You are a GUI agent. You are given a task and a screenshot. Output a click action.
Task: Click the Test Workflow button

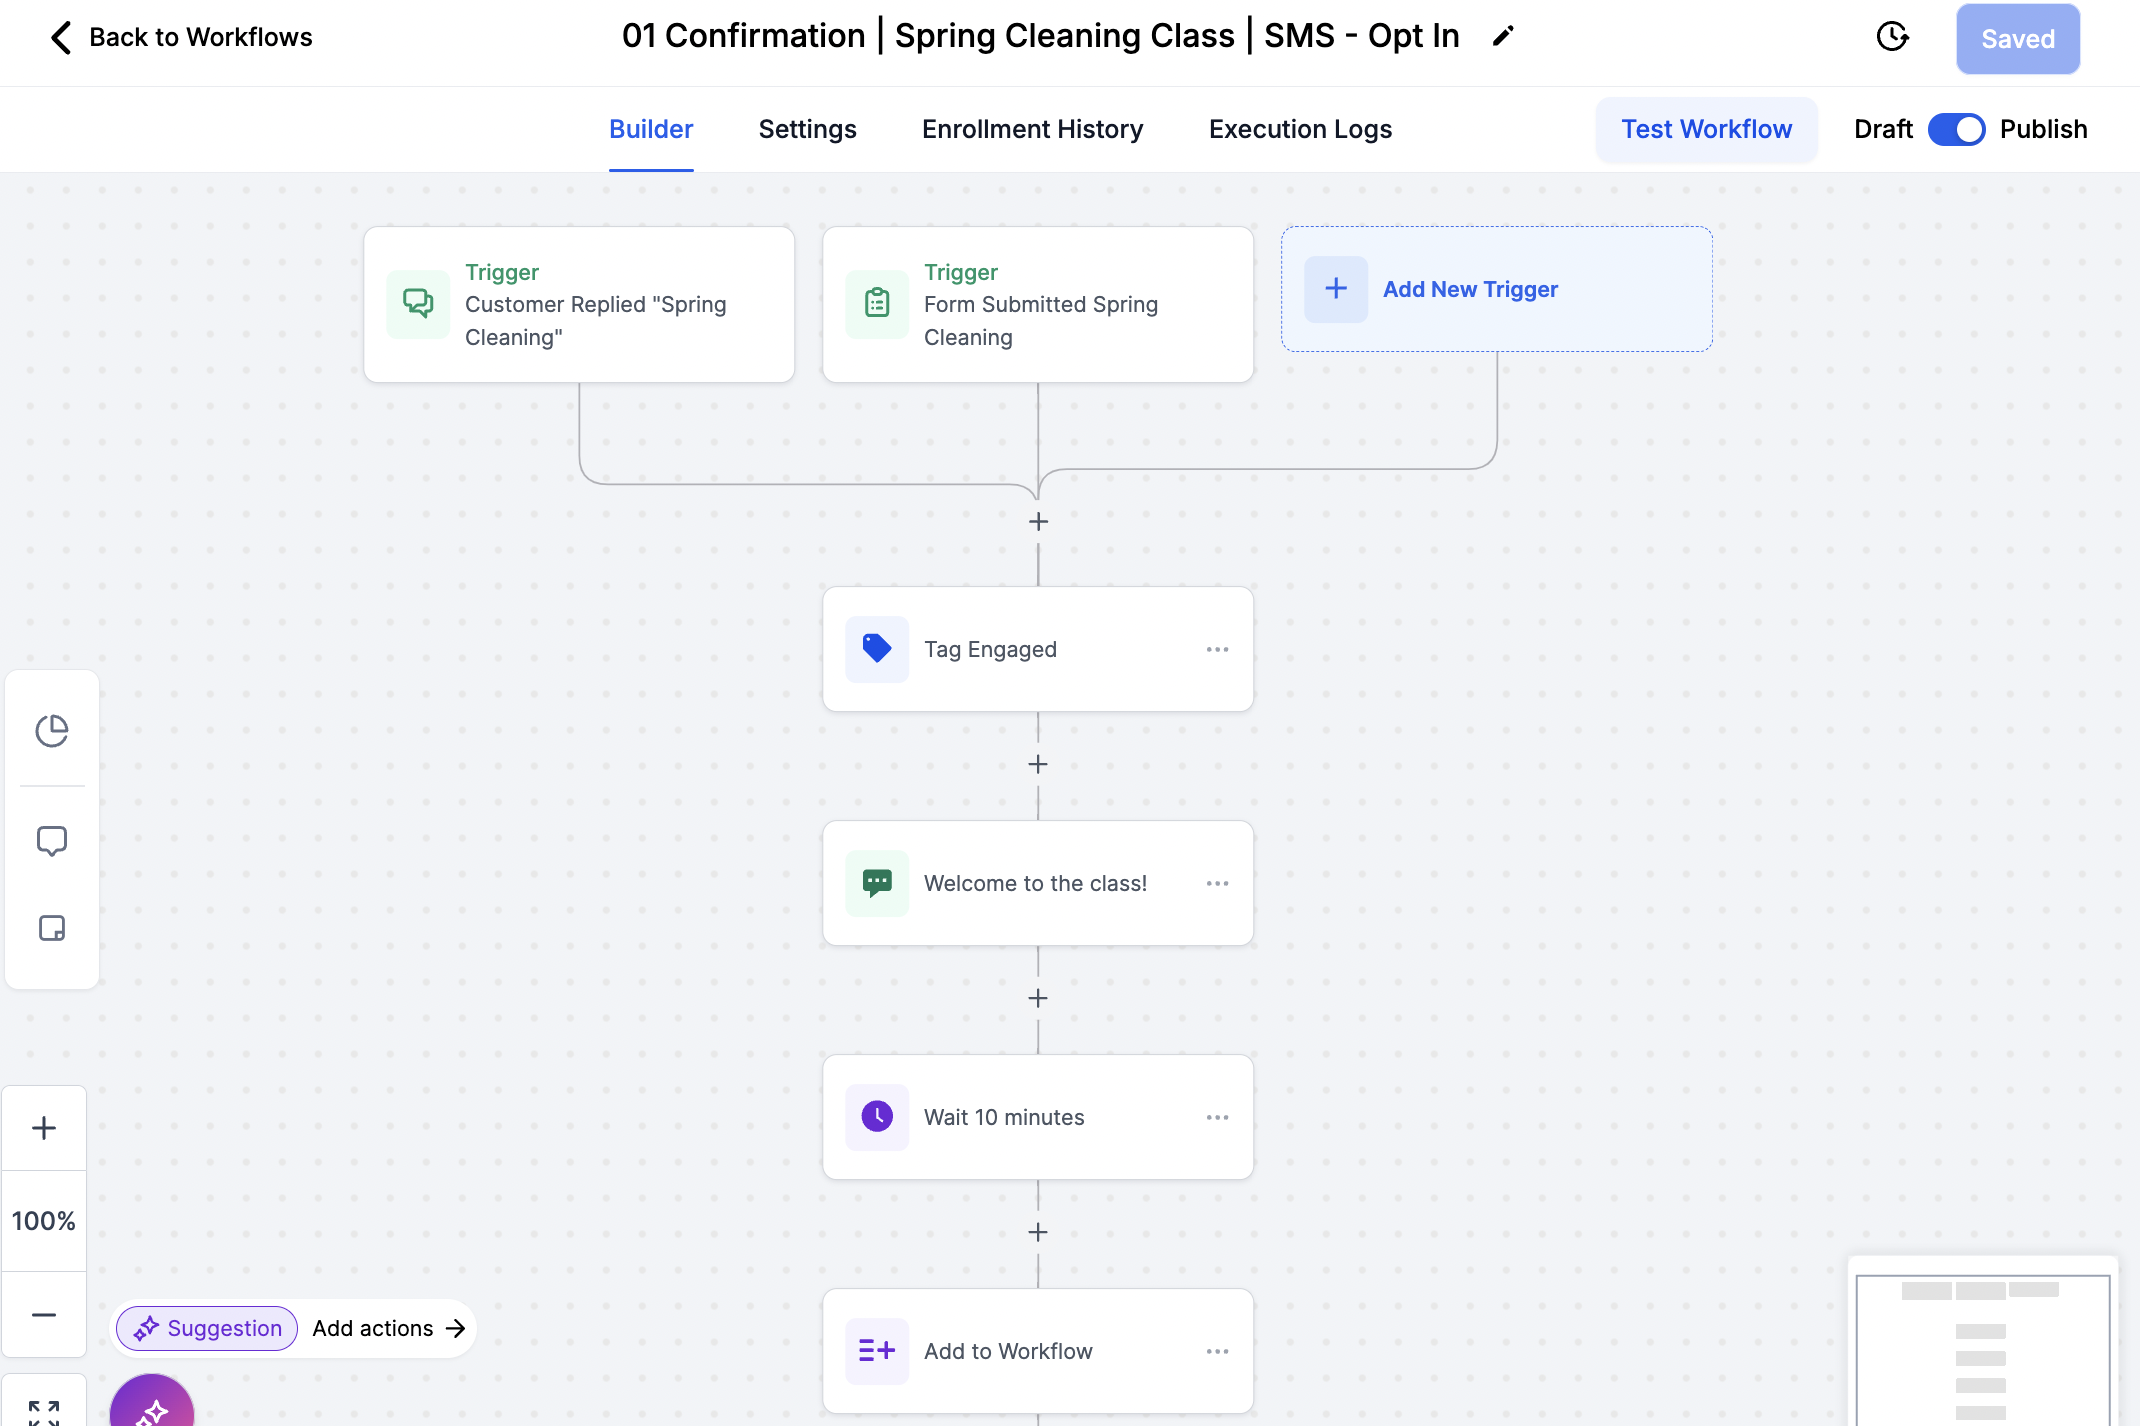pos(1707,129)
